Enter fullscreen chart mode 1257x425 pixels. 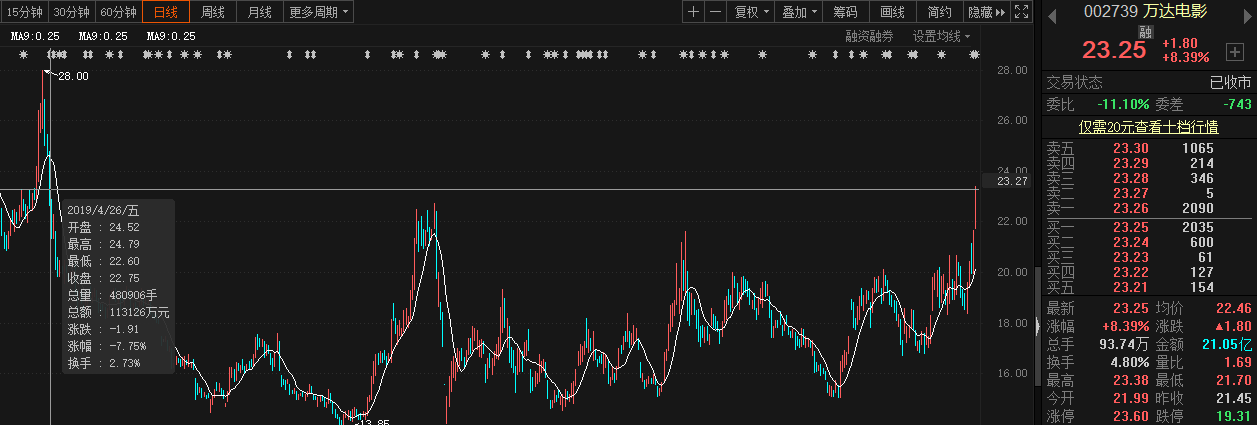(x=1021, y=12)
